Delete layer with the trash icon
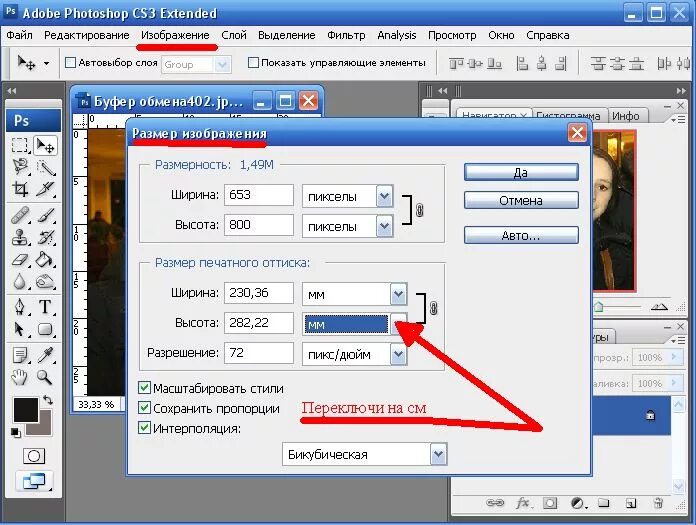 658,503
